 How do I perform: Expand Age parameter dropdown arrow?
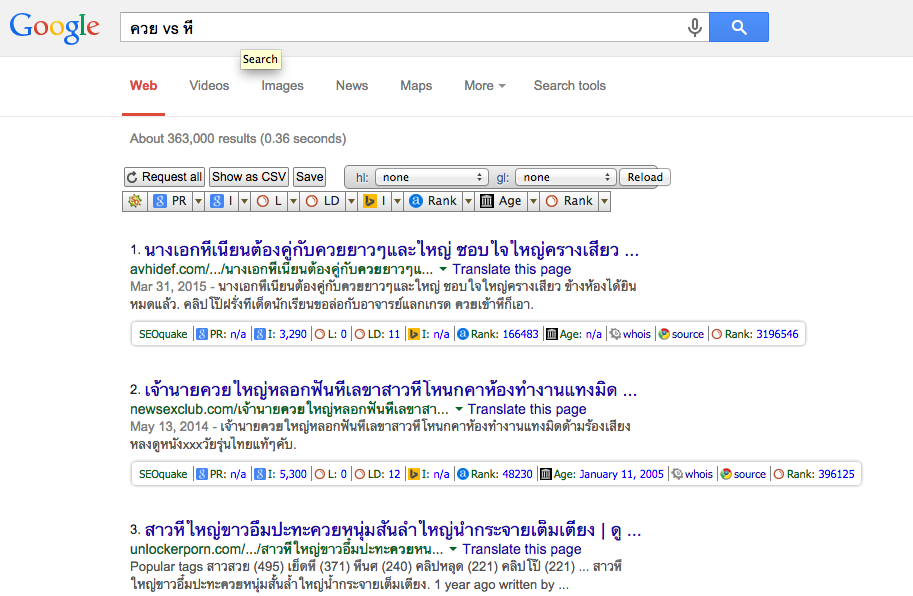pos(533,201)
